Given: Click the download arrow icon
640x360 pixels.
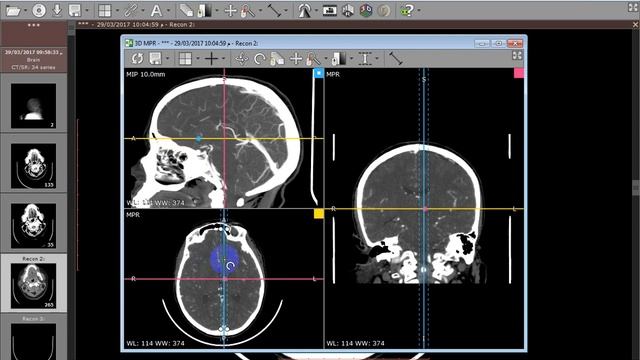Looking at the screenshot, I should tap(57, 10).
